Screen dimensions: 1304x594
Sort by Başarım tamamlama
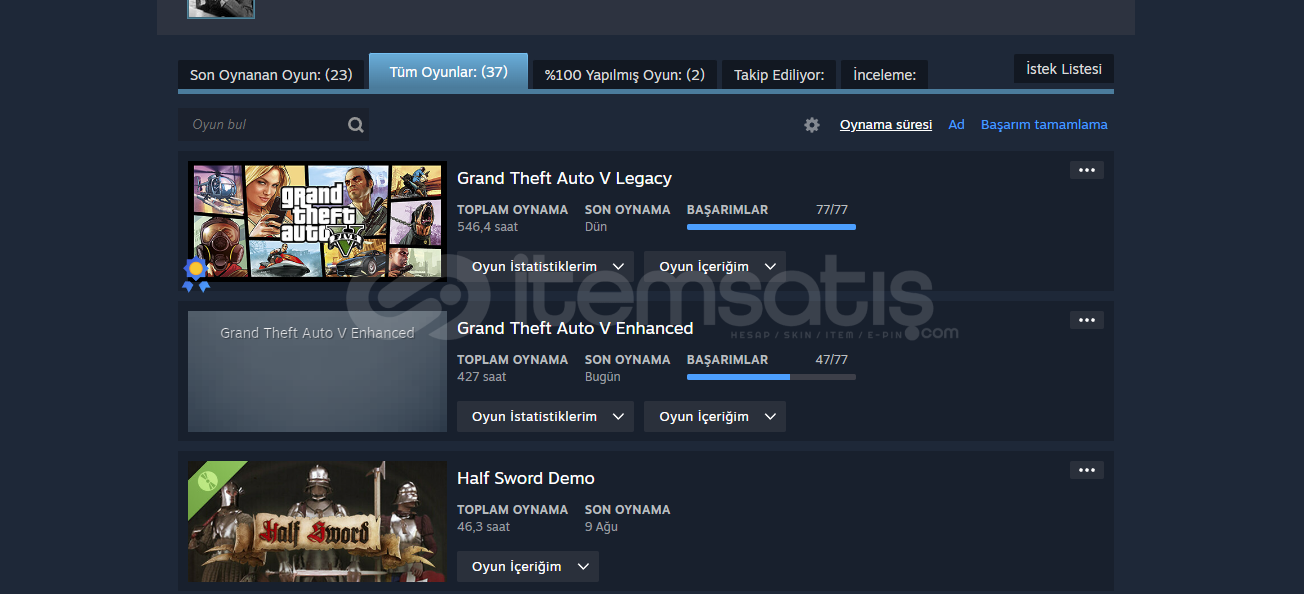(x=1044, y=125)
